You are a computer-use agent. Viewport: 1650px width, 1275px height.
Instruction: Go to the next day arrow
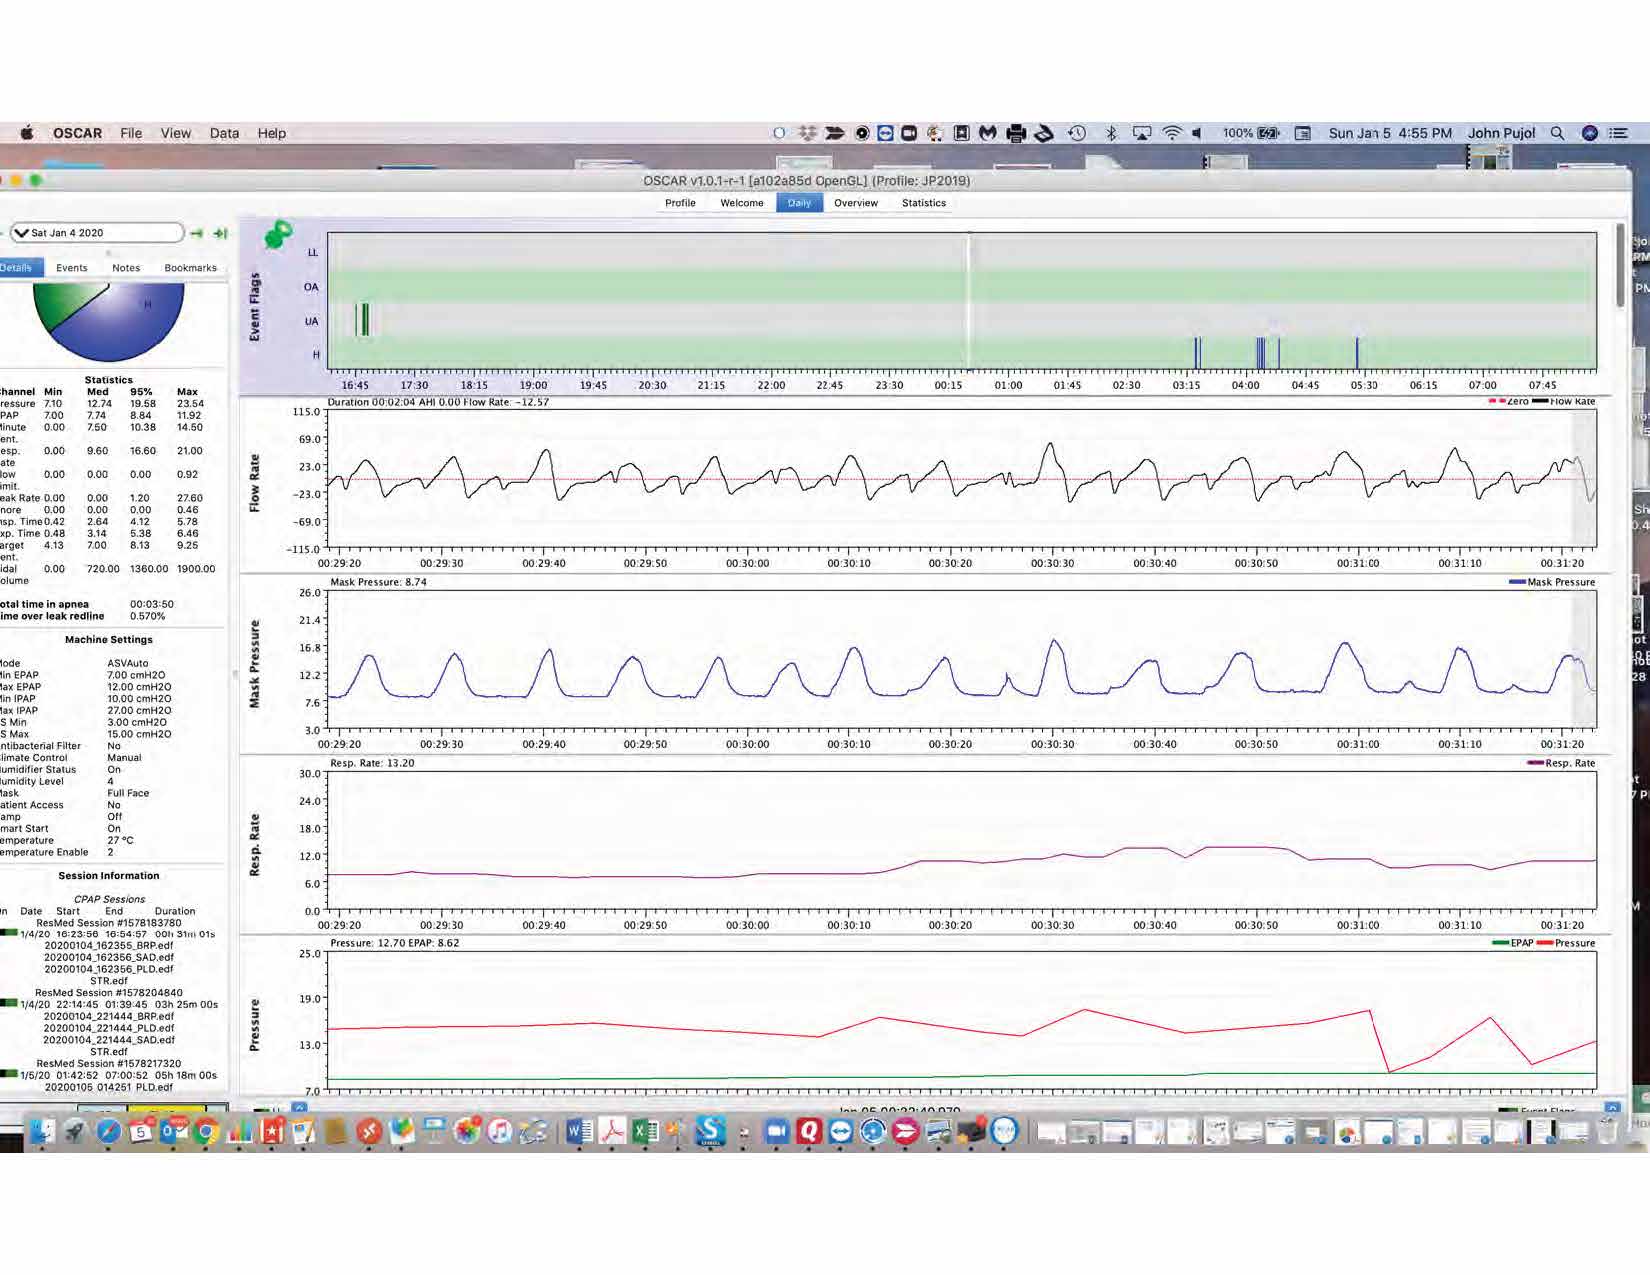pos(197,233)
